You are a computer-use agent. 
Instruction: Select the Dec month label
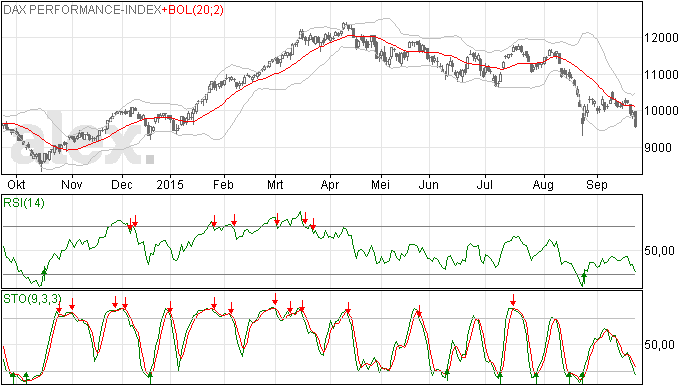point(122,184)
